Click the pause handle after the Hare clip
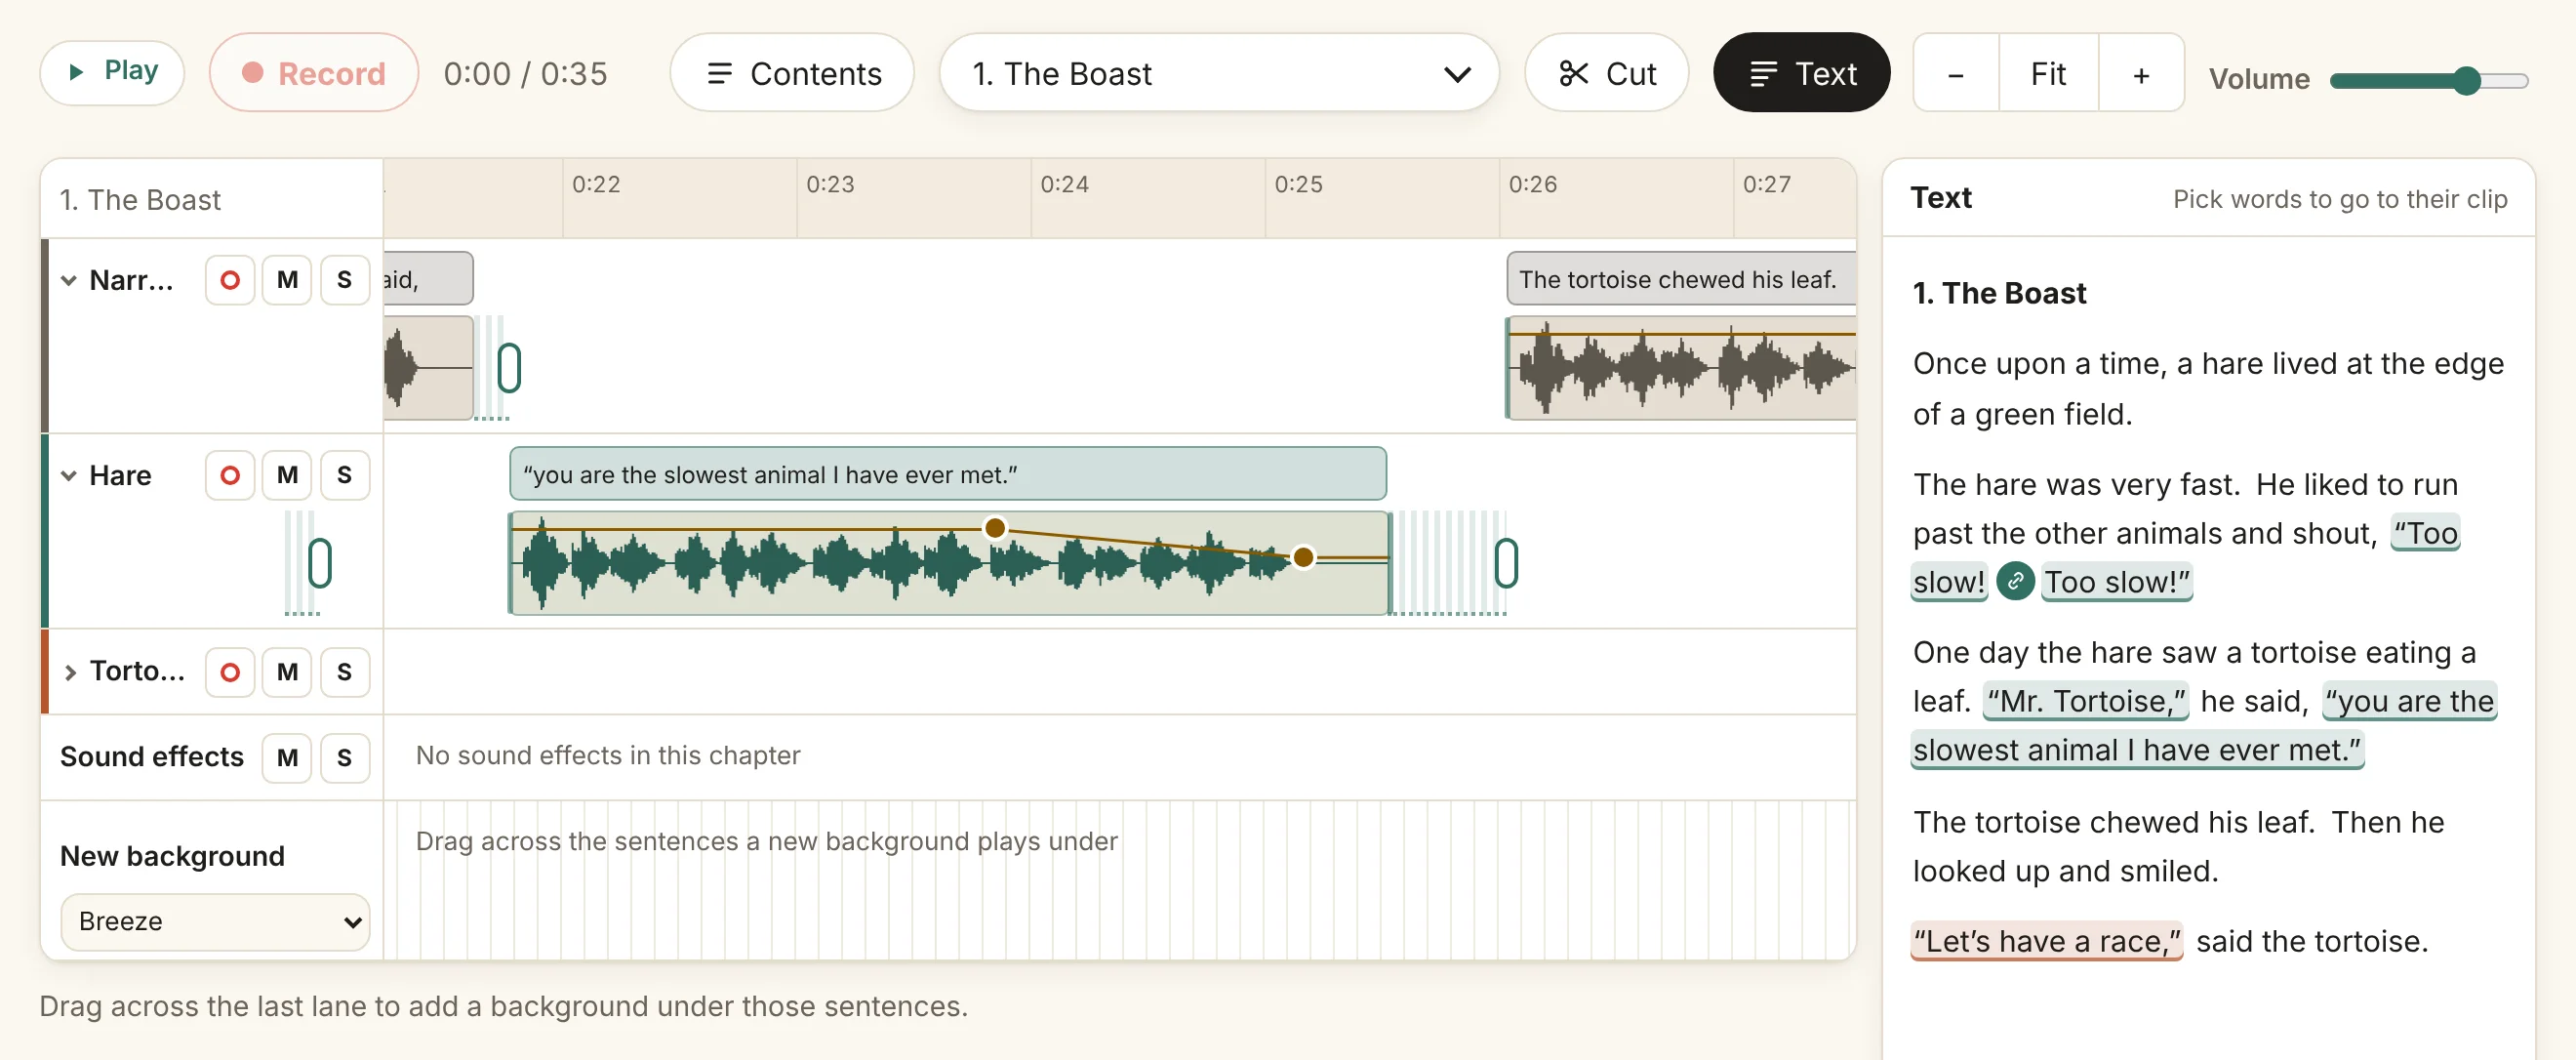 (1506, 563)
